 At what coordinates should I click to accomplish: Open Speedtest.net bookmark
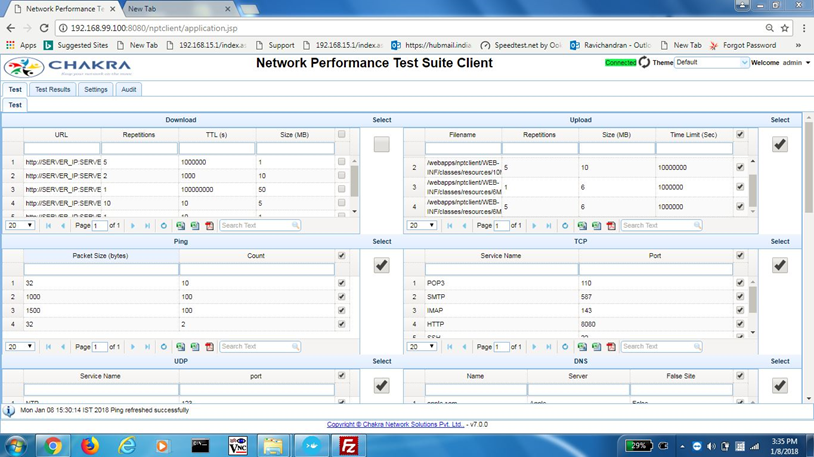click(x=521, y=45)
